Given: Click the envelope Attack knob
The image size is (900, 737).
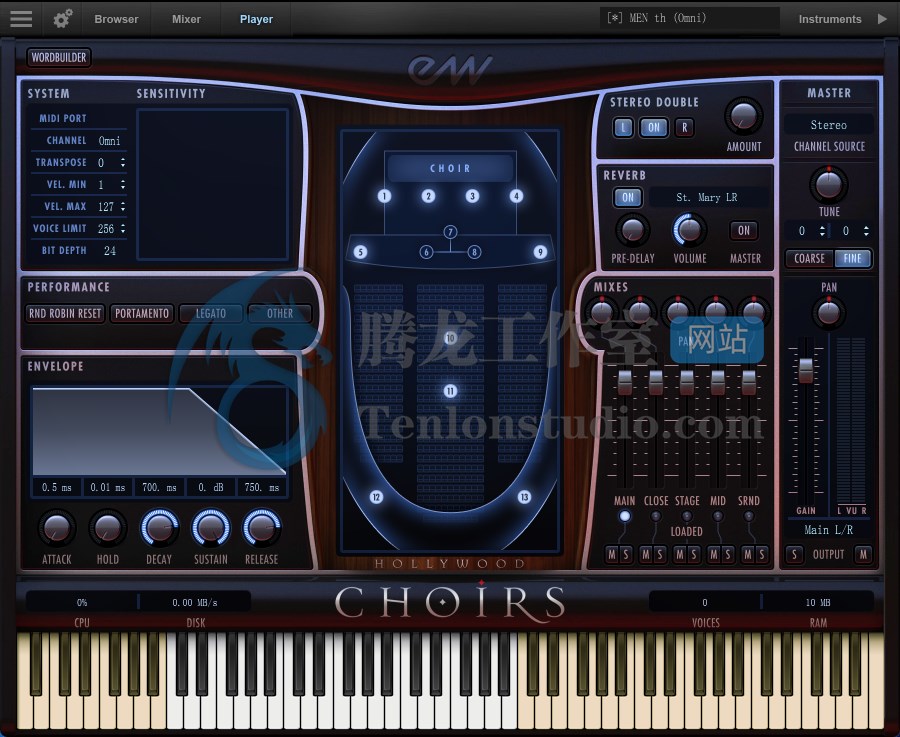Looking at the screenshot, I should 56,528.
